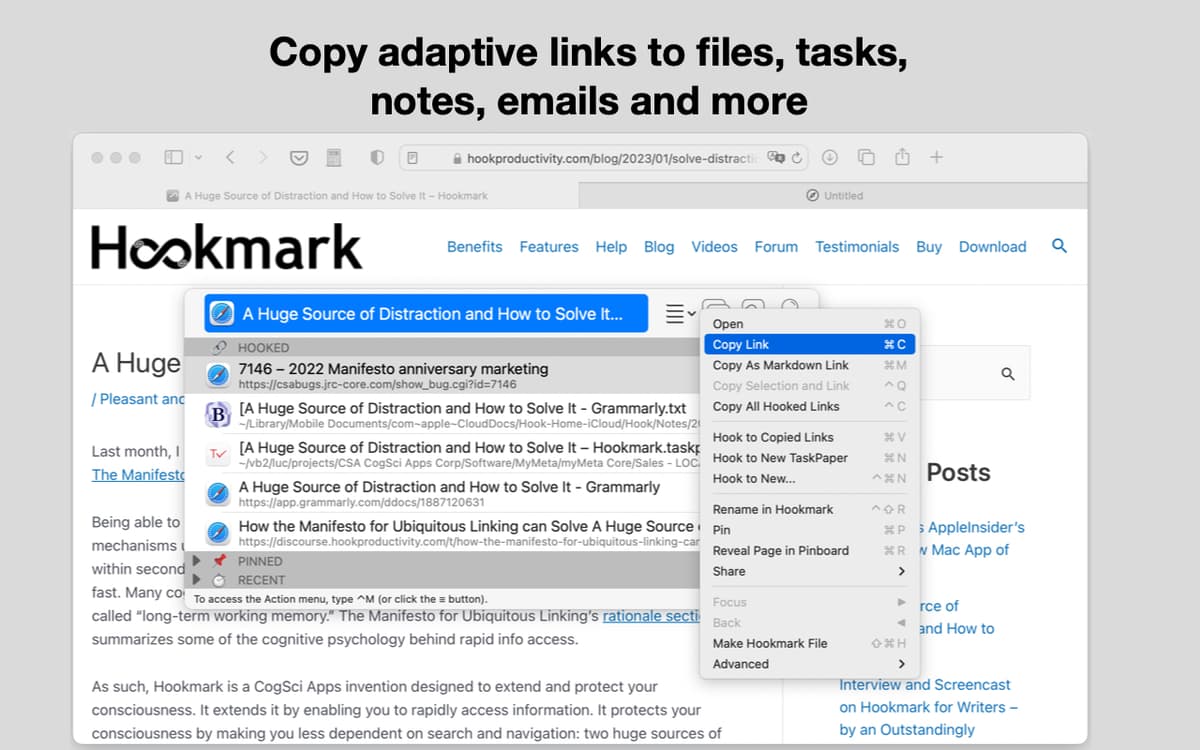Click the website search magnifier icon
This screenshot has width=1200, height=750.
1059,246
